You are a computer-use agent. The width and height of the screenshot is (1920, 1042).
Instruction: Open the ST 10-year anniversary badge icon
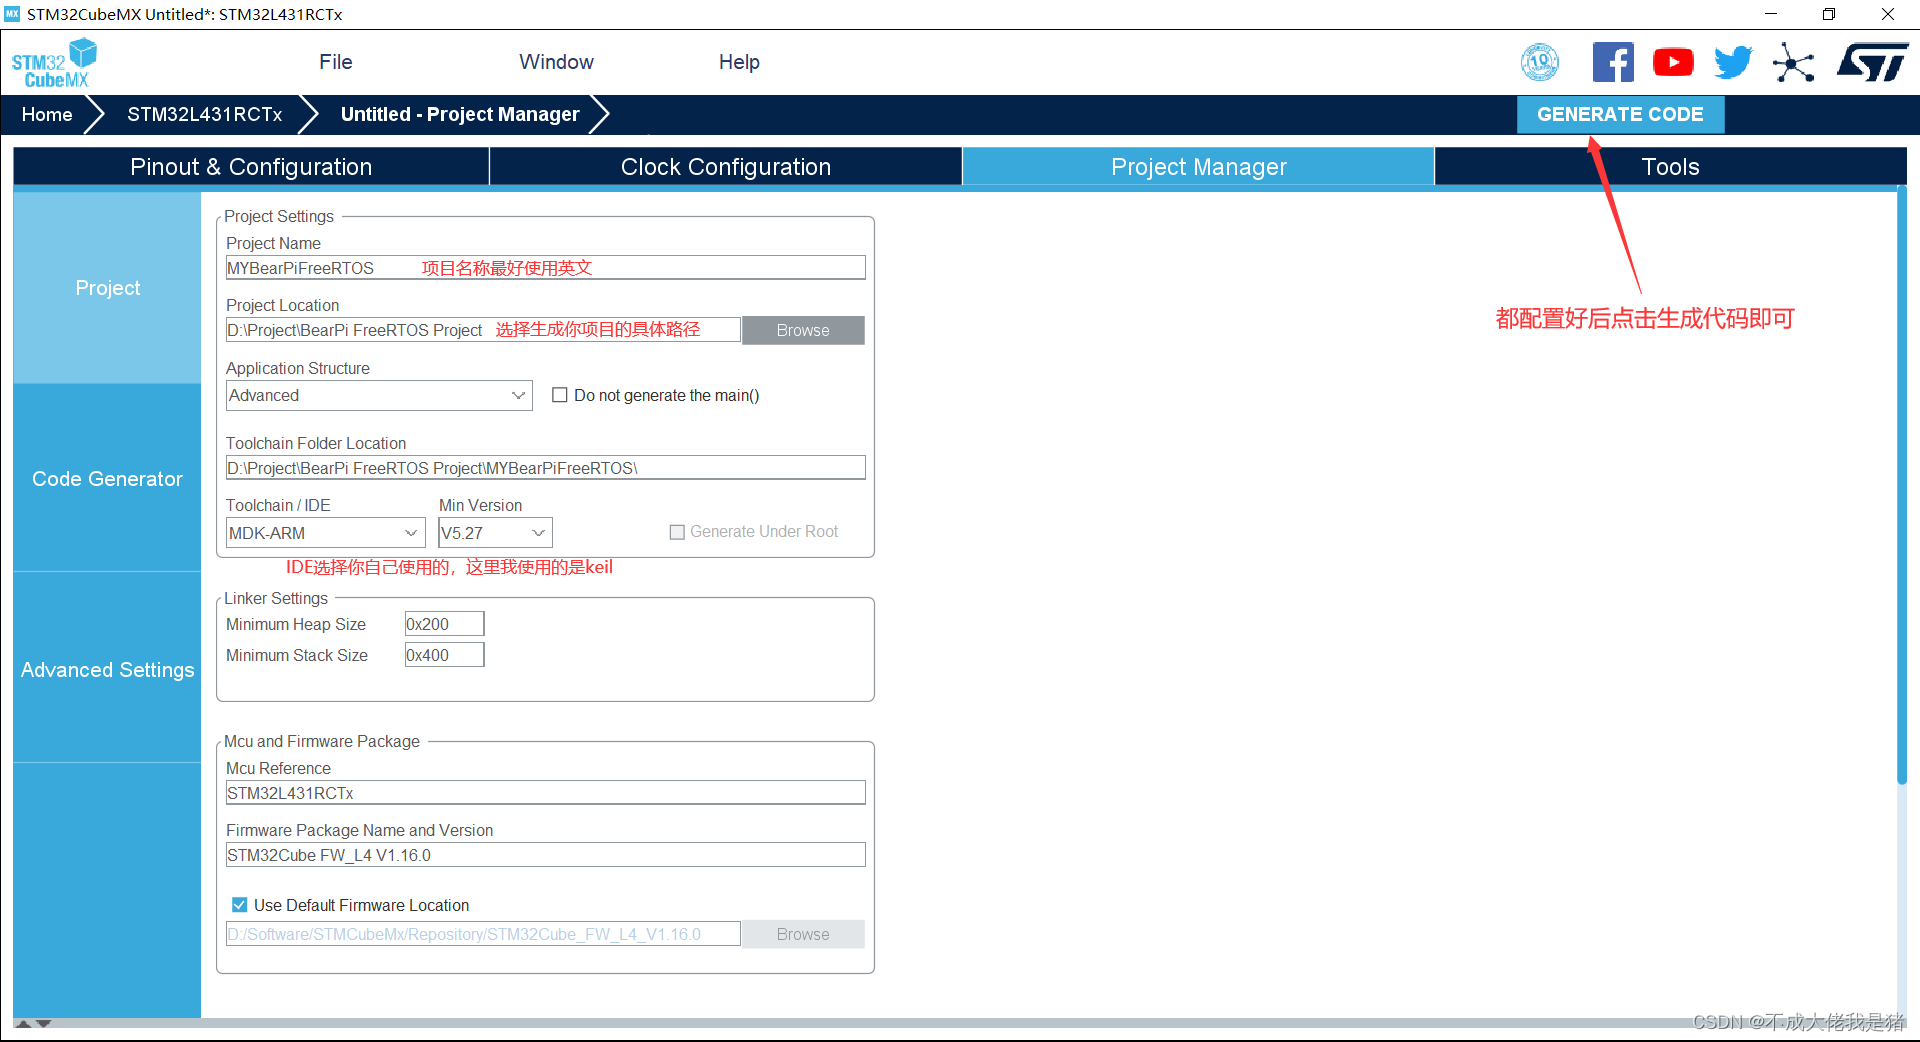pos(1540,63)
